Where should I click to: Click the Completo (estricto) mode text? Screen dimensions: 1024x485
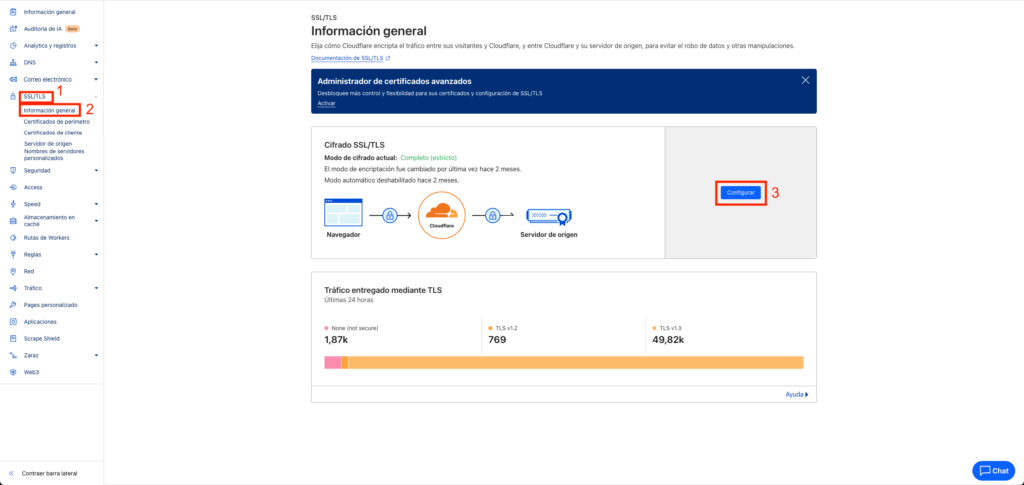(428, 157)
